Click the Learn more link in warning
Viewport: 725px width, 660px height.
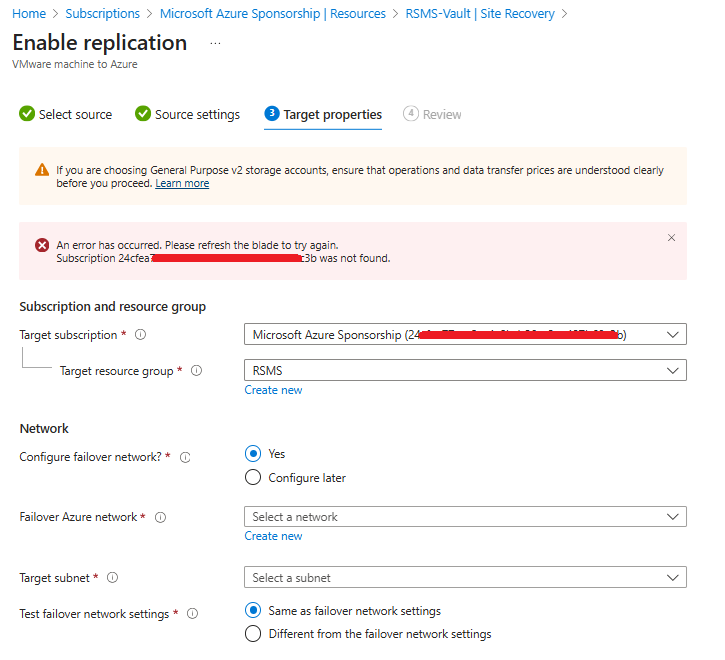tap(182, 184)
